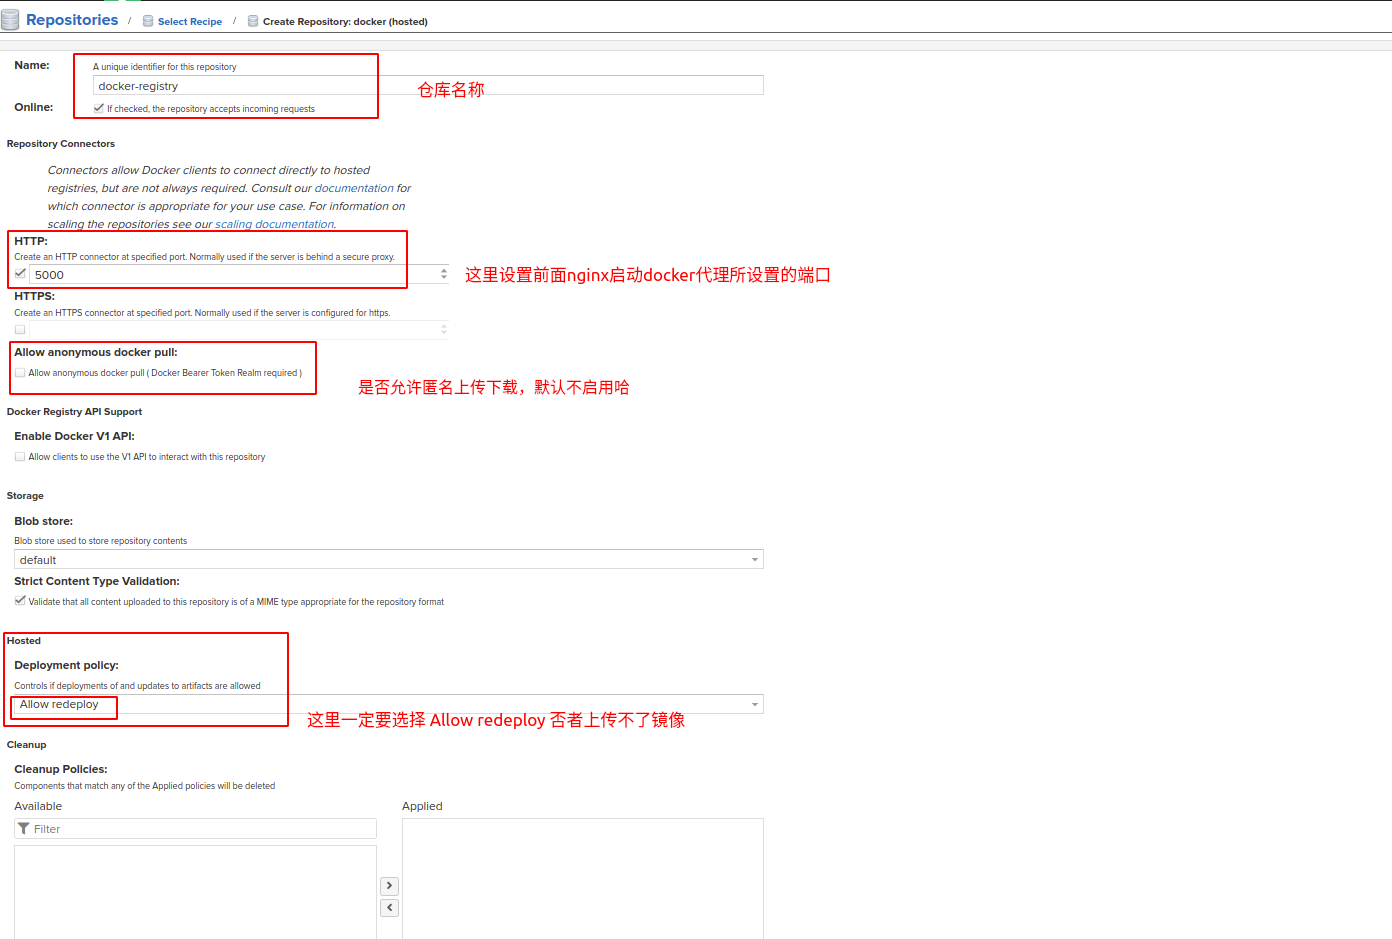
Task: Open the scaling documentation link
Action: [274, 224]
